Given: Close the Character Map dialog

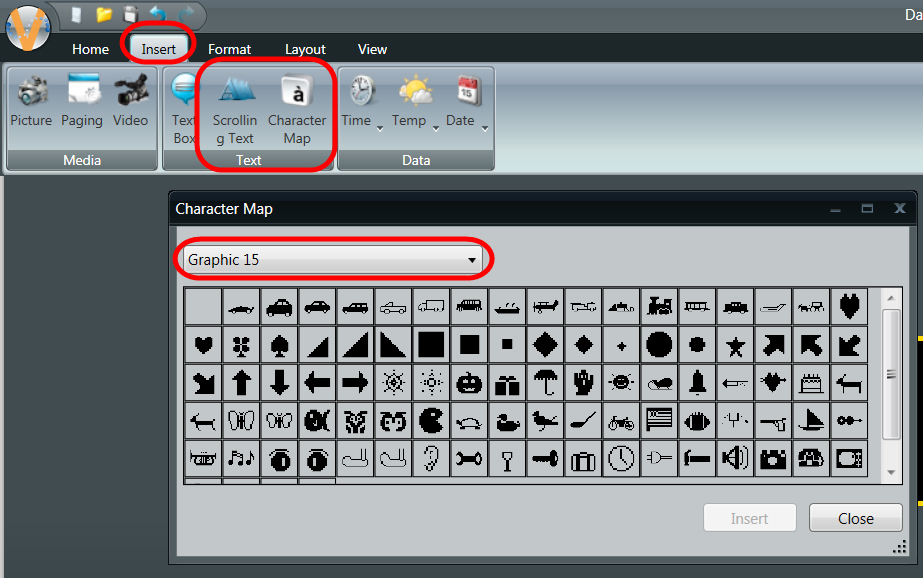Looking at the screenshot, I should coord(855,518).
